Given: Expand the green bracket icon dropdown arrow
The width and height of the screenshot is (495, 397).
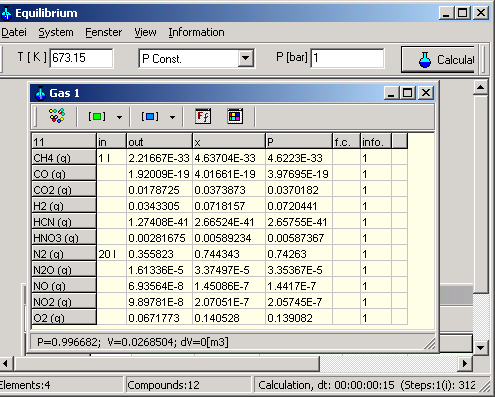Looking at the screenshot, I should tap(119, 117).
